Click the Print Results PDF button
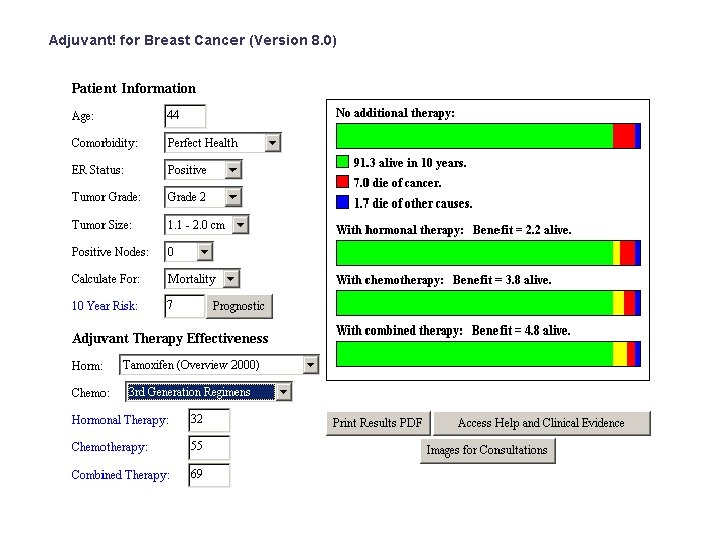This screenshot has width=720, height=540. tap(378, 423)
